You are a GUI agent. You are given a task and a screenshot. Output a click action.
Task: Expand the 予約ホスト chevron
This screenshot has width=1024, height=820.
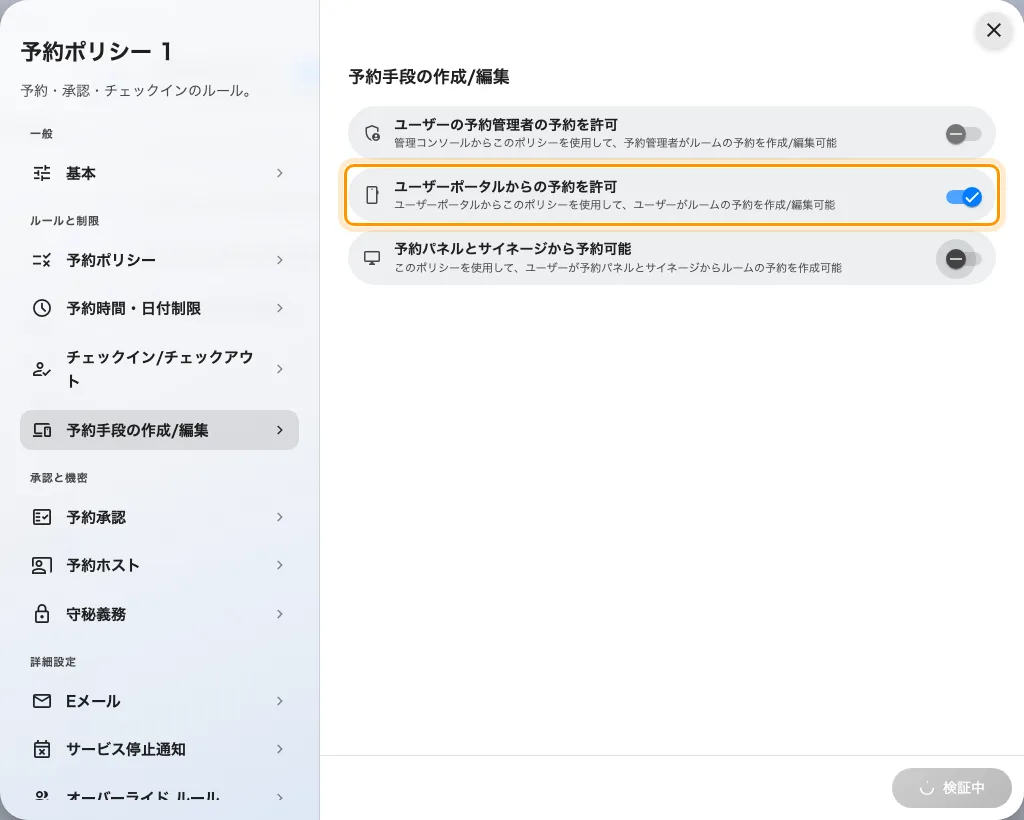(x=280, y=565)
